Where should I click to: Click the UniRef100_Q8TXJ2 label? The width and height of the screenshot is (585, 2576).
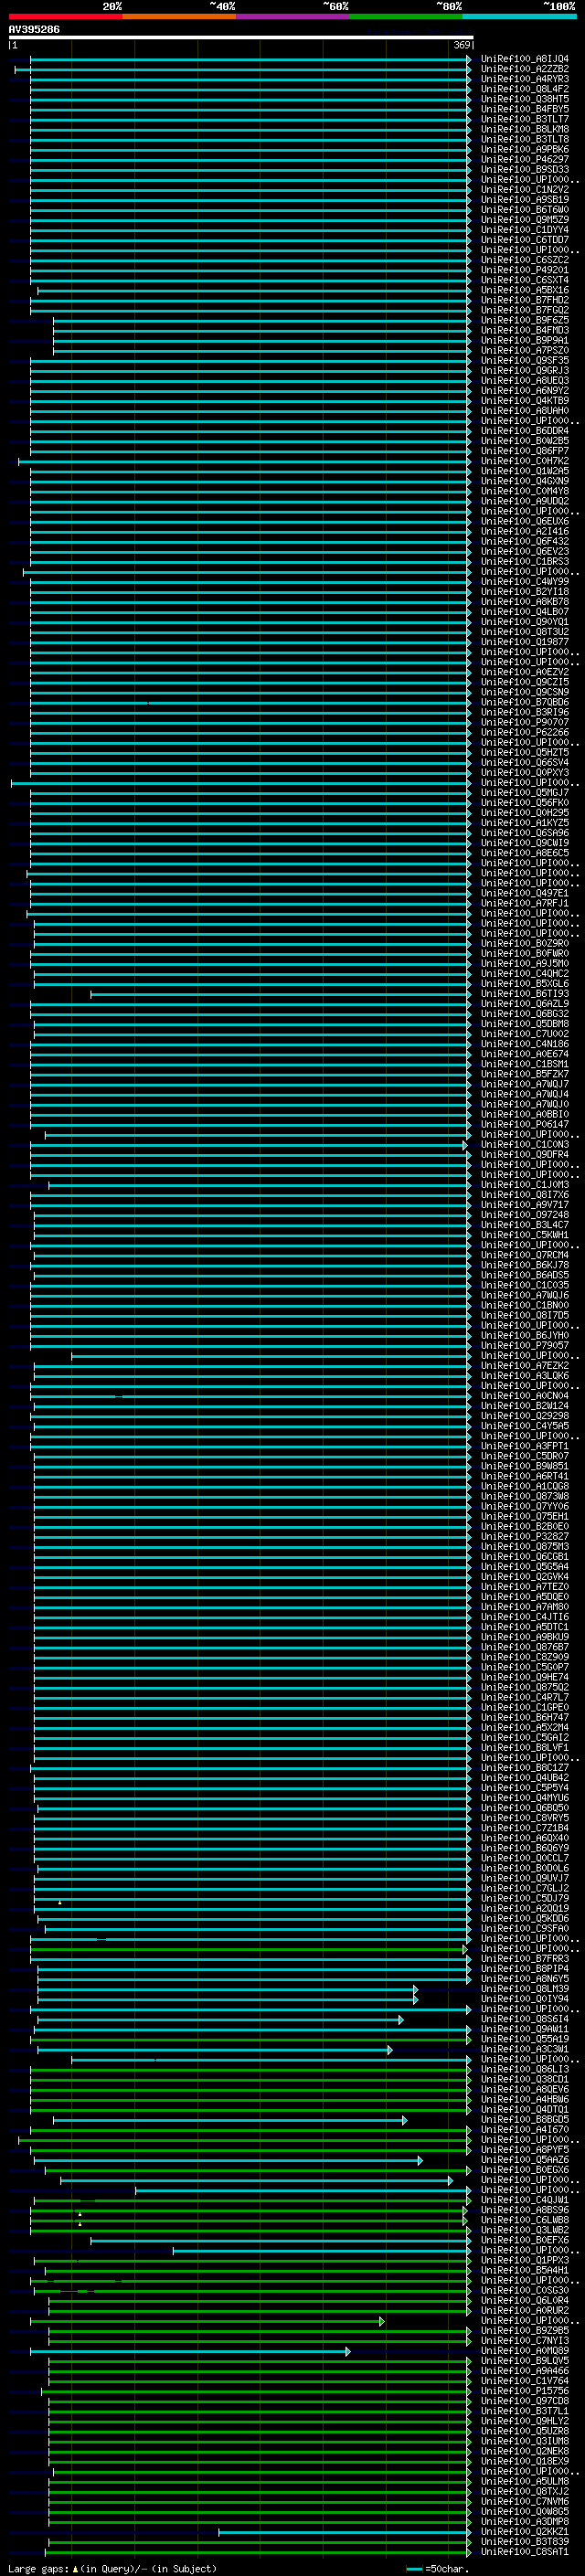(525, 2492)
